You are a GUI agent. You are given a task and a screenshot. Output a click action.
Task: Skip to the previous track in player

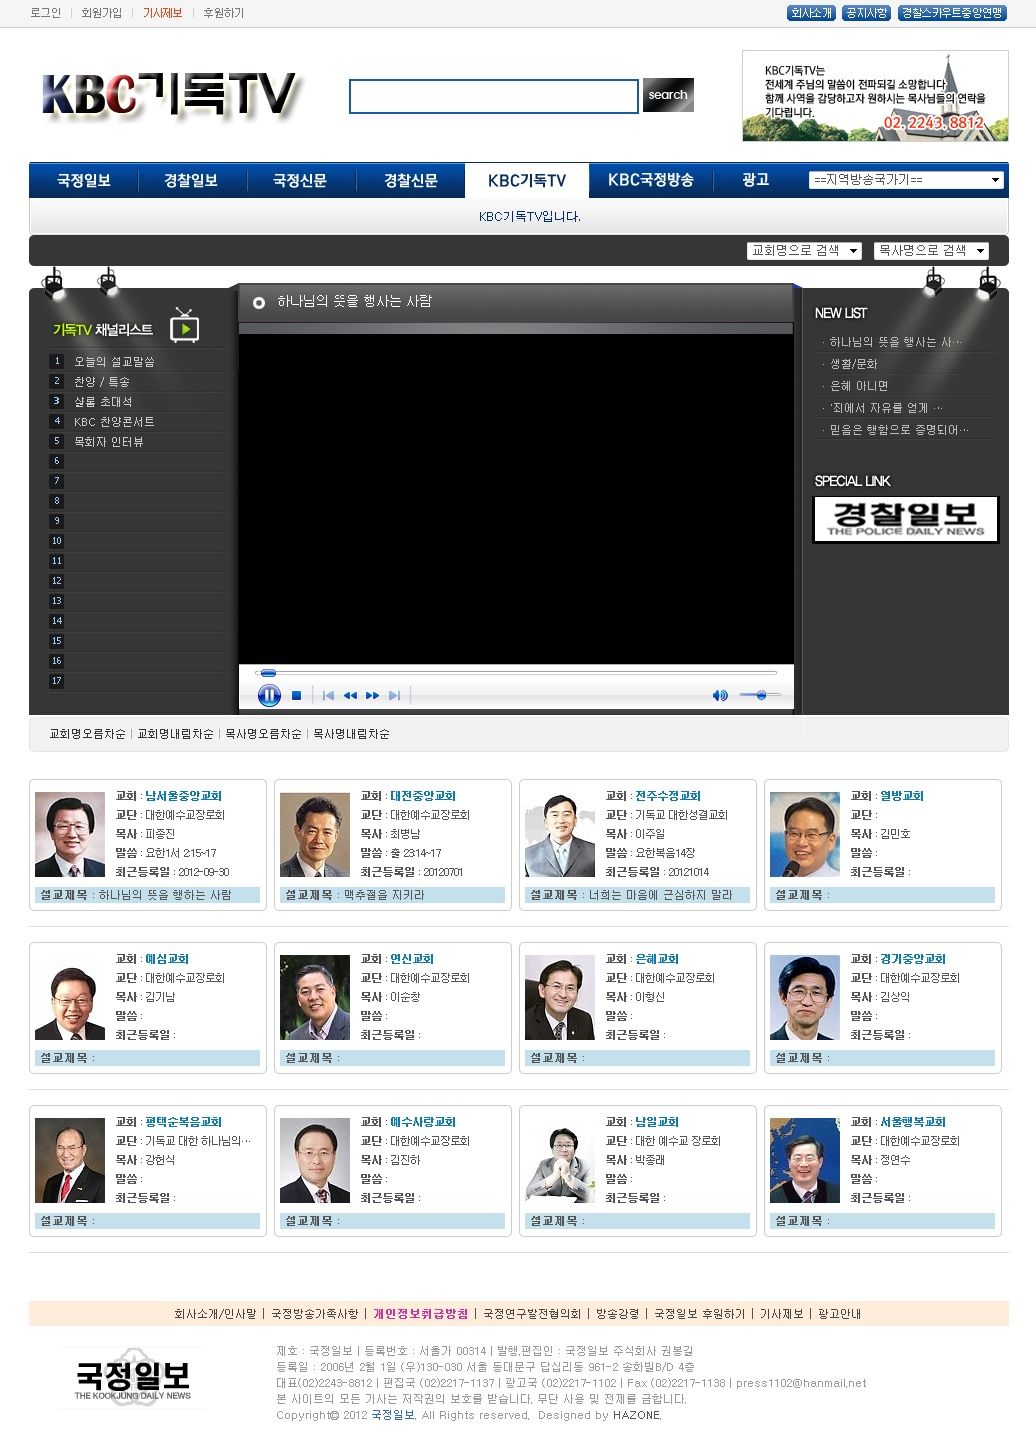(328, 695)
